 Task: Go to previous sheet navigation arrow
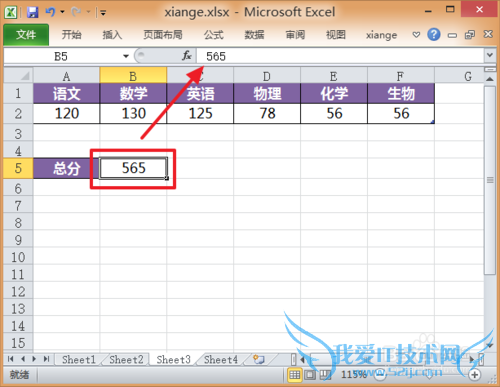click(x=23, y=359)
